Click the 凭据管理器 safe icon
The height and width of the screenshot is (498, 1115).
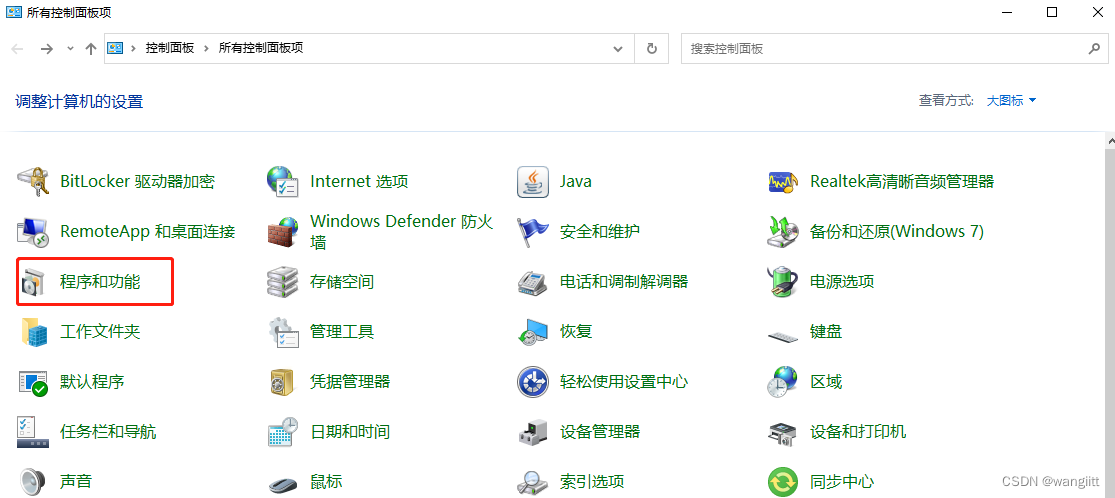click(x=282, y=382)
